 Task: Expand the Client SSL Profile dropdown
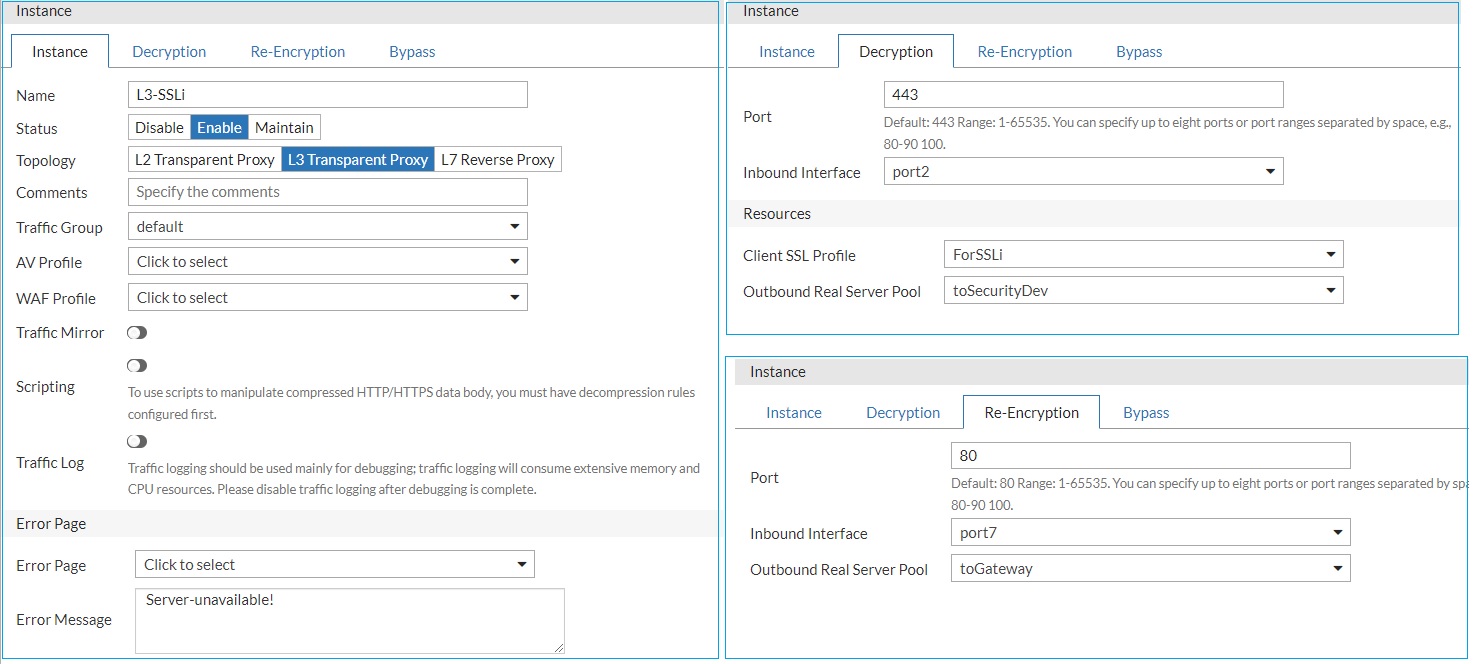tap(1143, 255)
